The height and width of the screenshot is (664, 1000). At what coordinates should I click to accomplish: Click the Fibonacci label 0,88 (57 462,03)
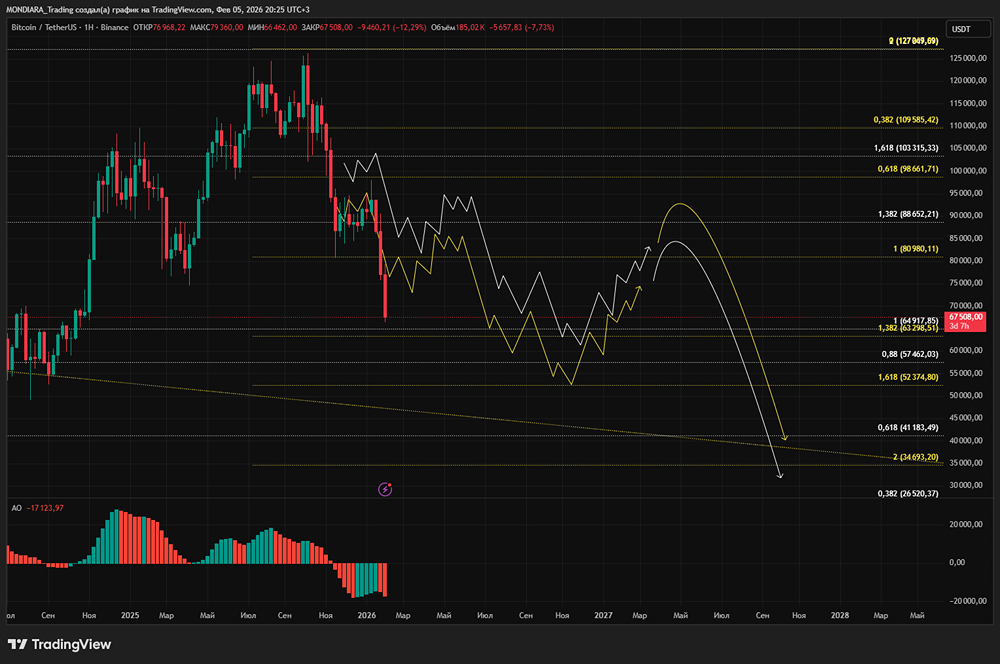[910, 354]
